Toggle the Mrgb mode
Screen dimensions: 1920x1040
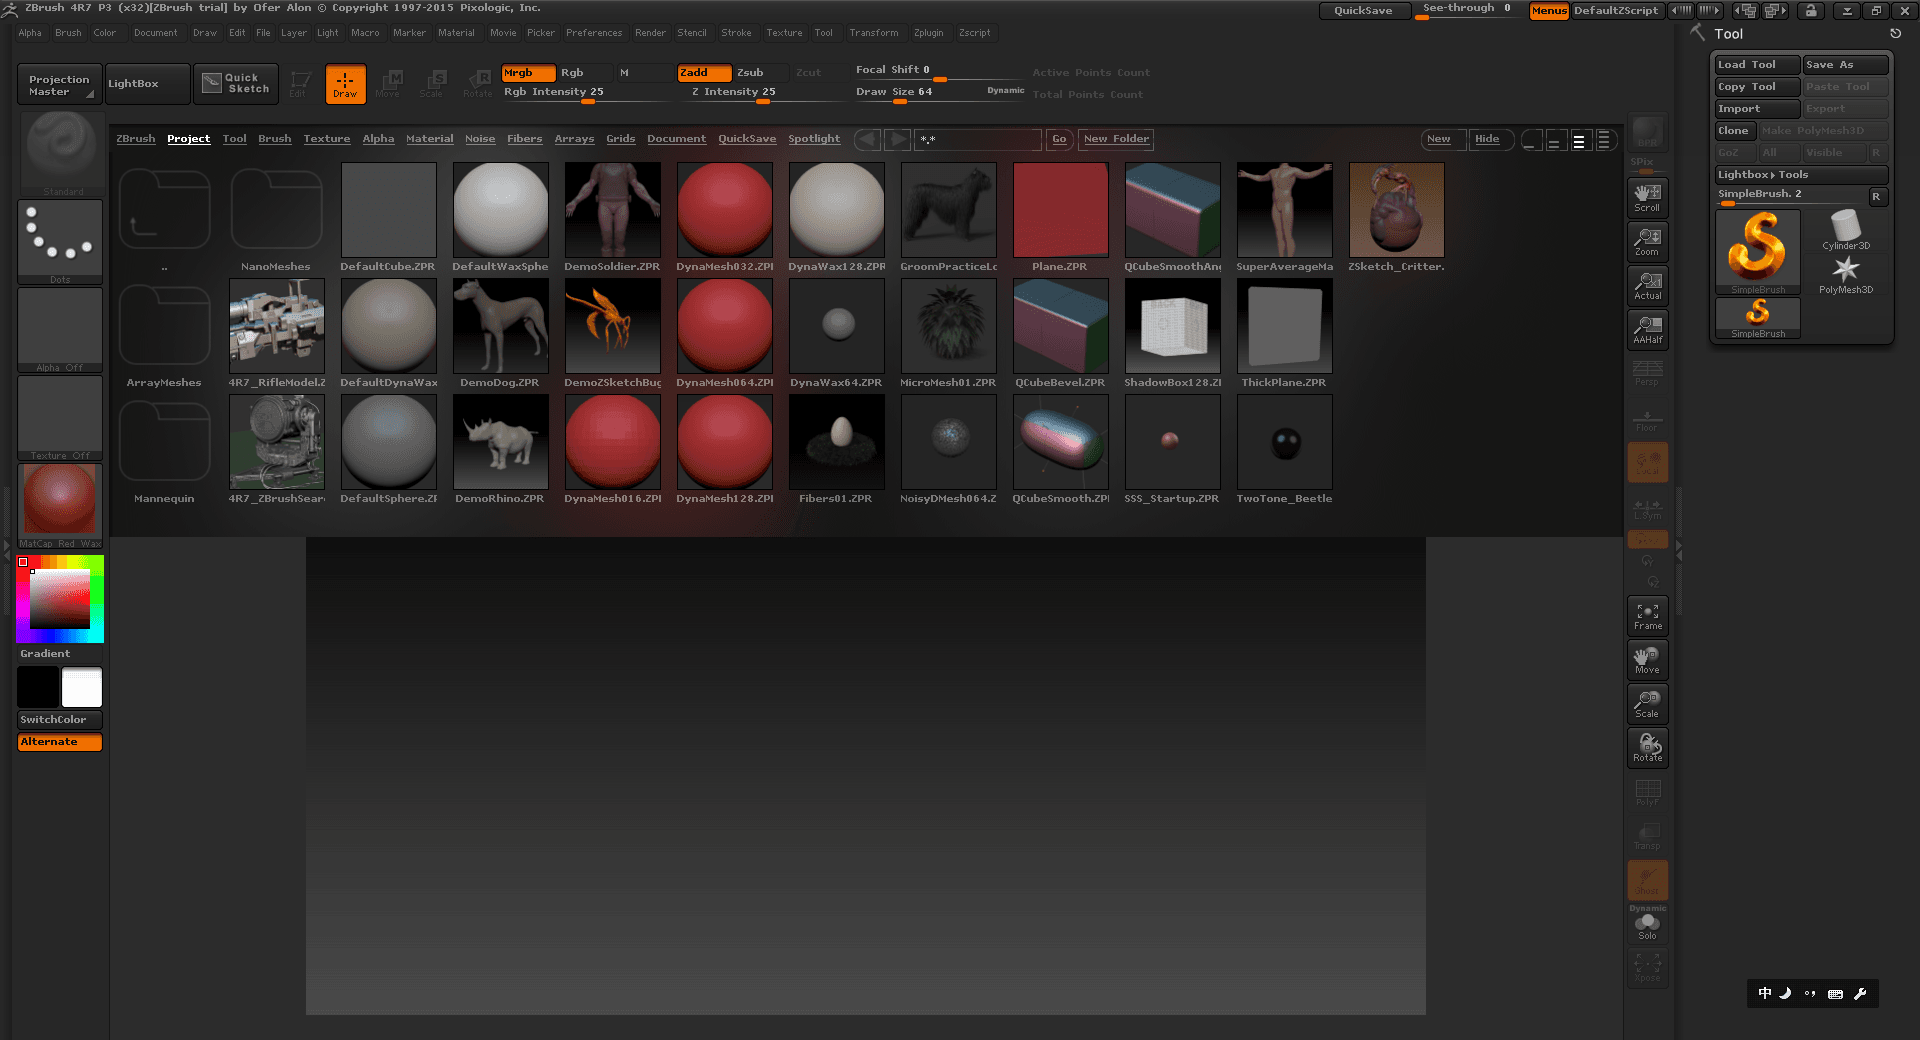point(528,73)
